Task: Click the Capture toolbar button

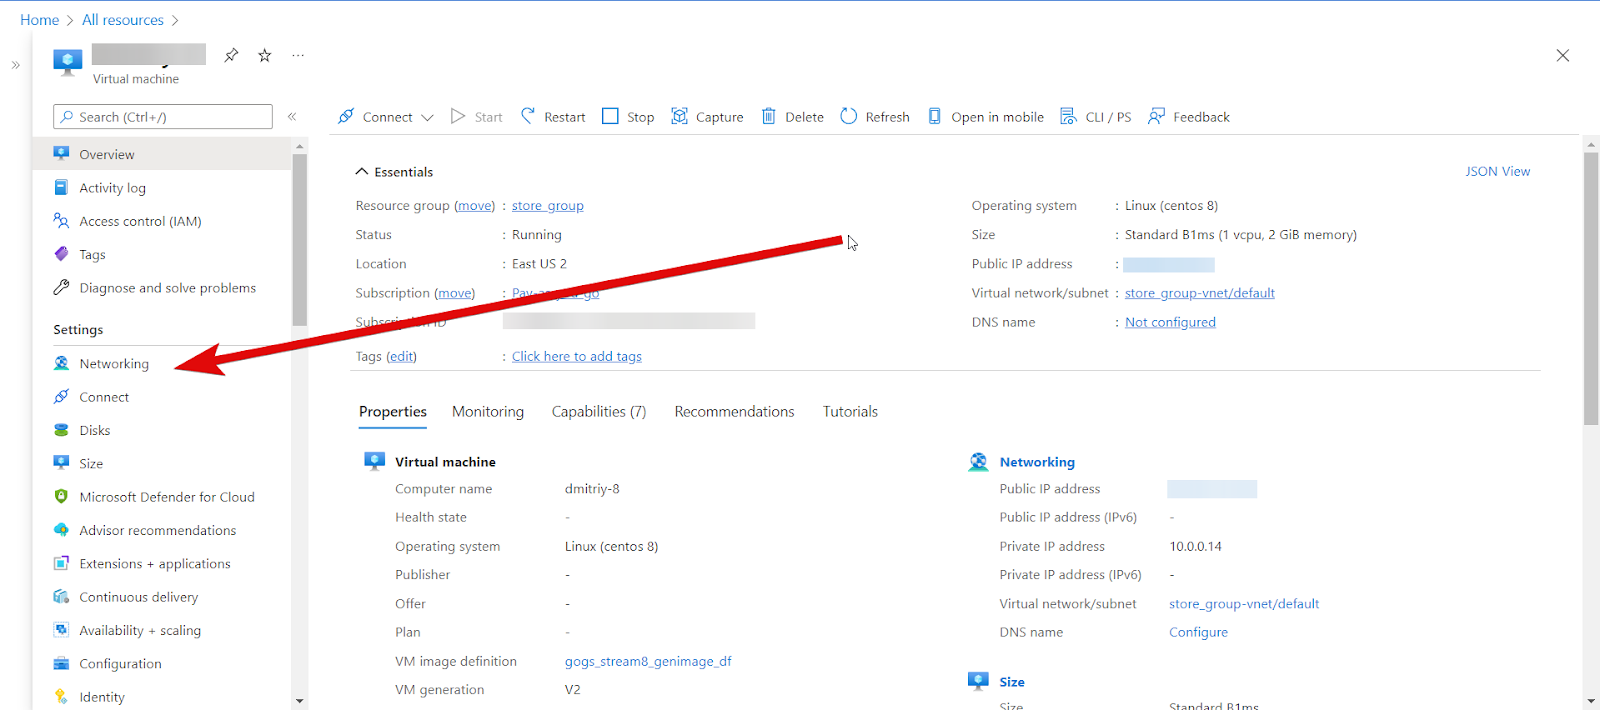Action: [x=707, y=117]
